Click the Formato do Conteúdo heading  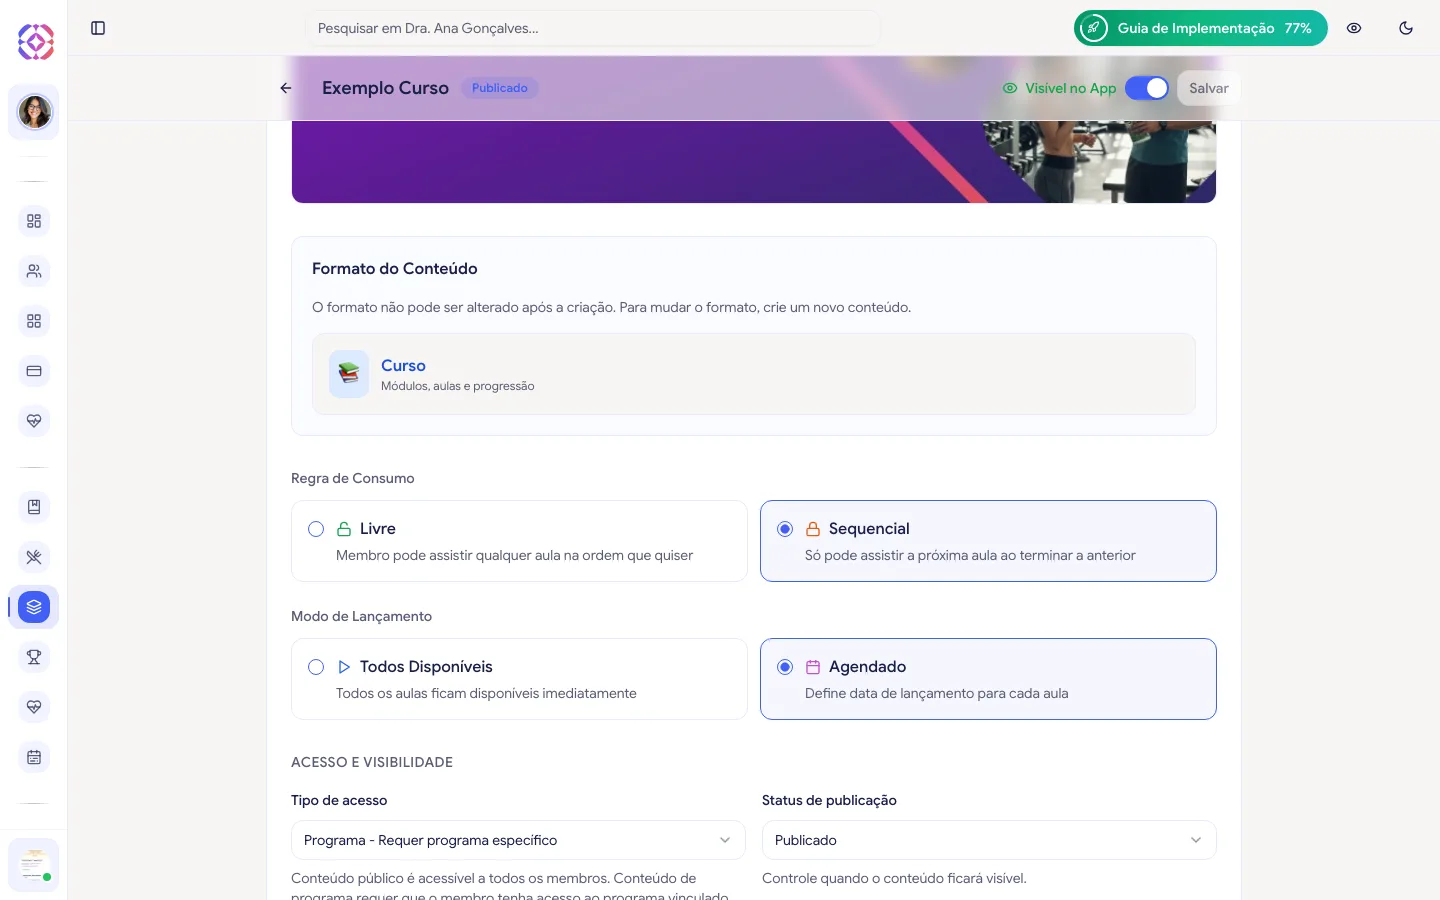click(395, 268)
